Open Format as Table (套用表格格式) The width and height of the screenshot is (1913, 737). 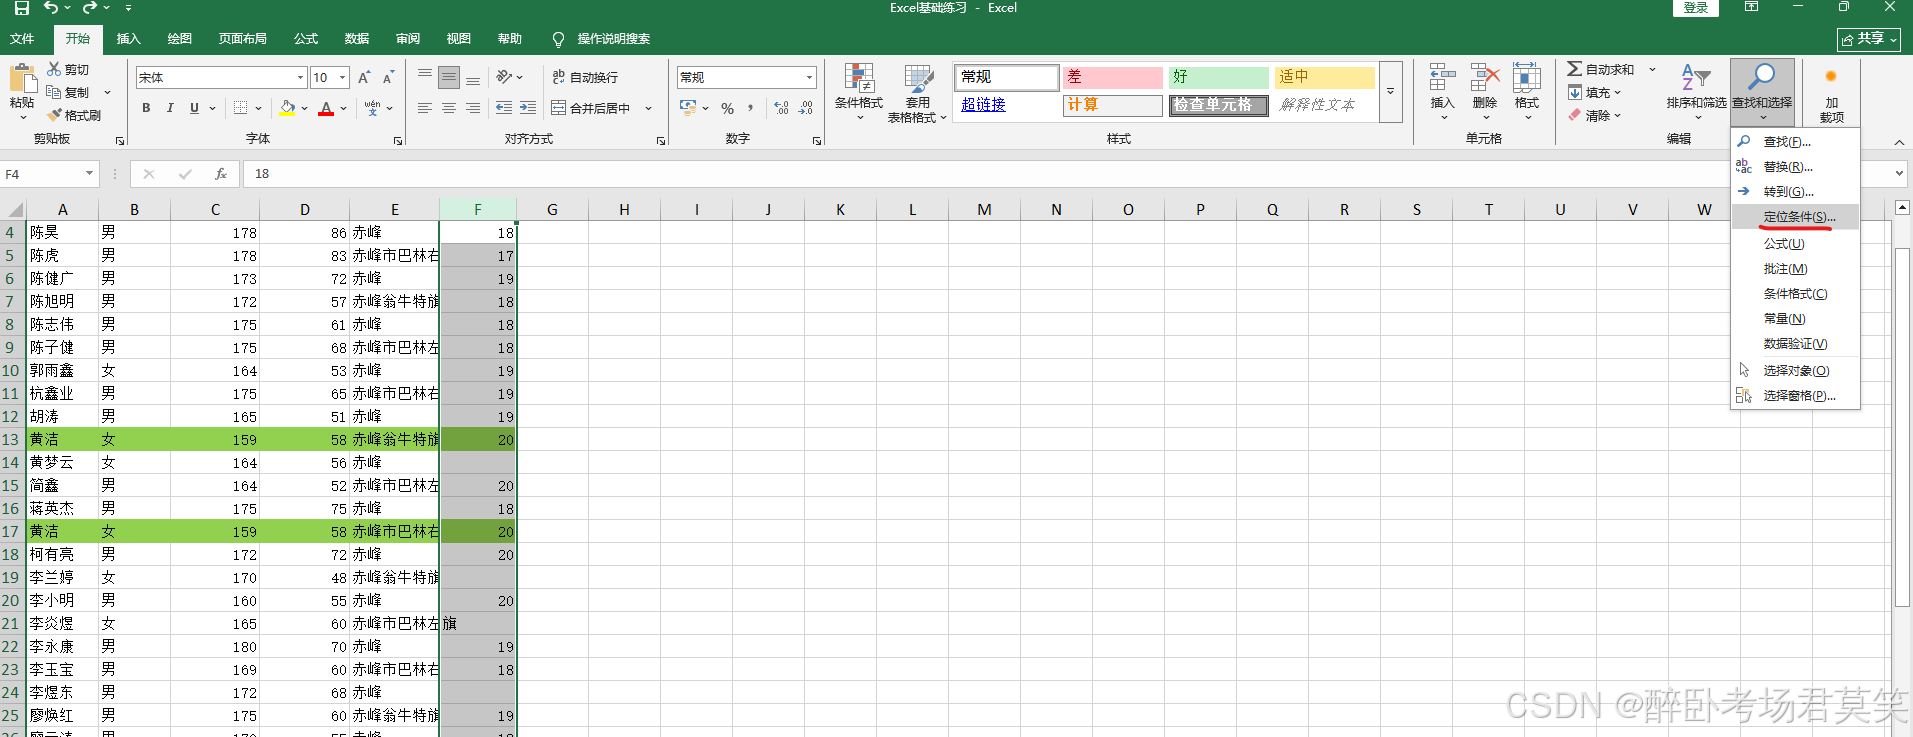pos(917,92)
